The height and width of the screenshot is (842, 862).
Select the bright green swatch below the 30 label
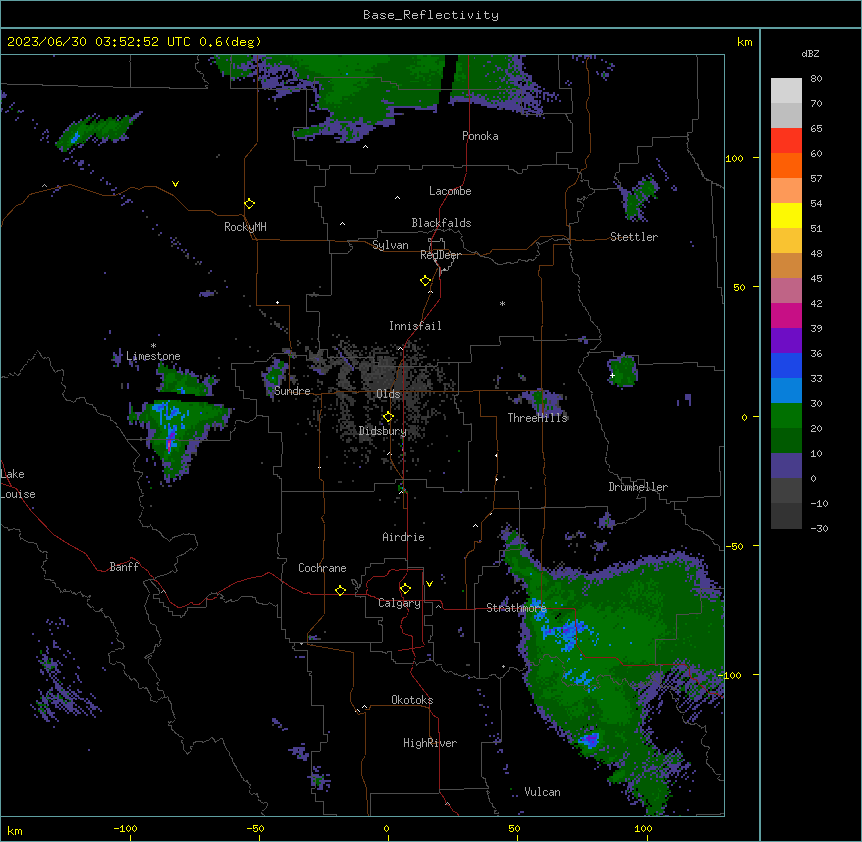pyautogui.click(x=786, y=416)
